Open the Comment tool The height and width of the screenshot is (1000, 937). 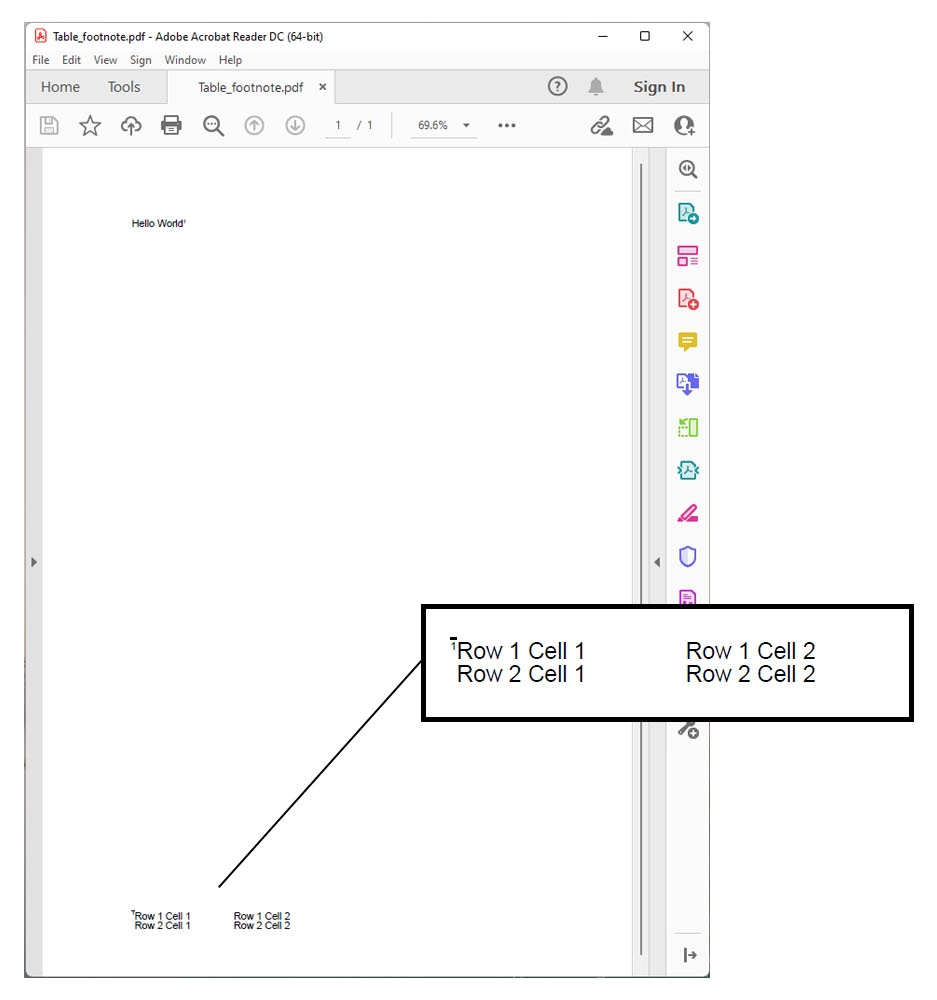pos(687,341)
